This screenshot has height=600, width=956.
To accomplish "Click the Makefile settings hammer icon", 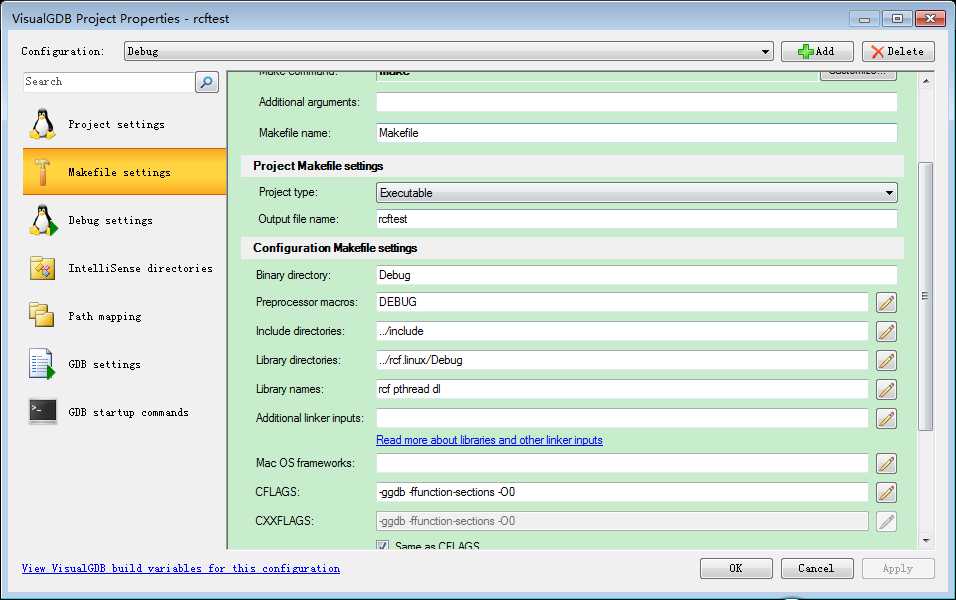I will (42, 172).
